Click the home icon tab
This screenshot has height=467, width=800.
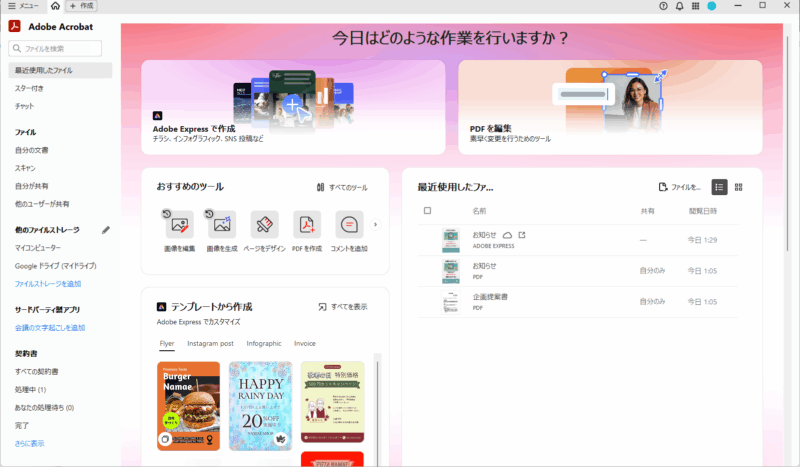[x=55, y=6]
